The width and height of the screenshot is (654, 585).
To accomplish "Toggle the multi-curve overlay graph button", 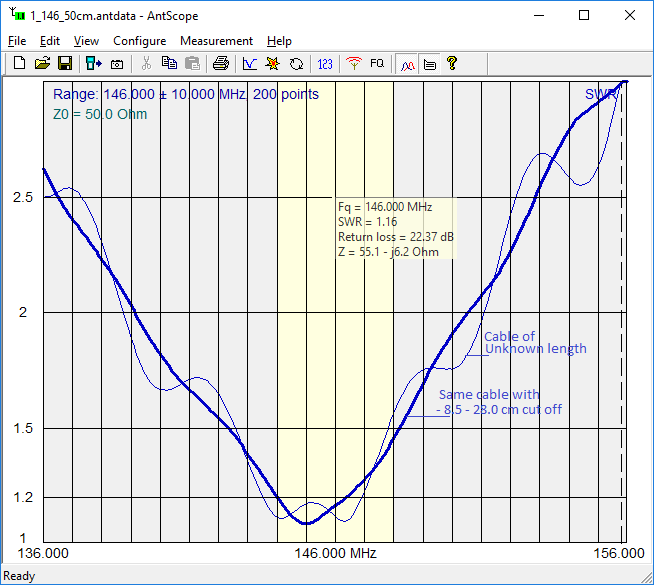I will 407,63.
